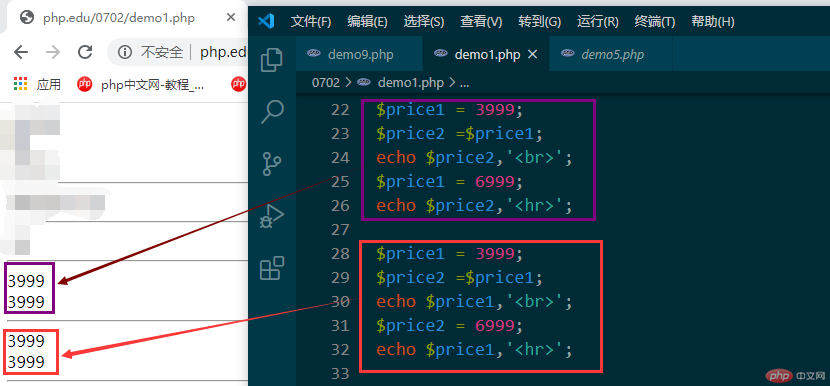
Task: Close the php.edu browser tab
Action: point(231,17)
